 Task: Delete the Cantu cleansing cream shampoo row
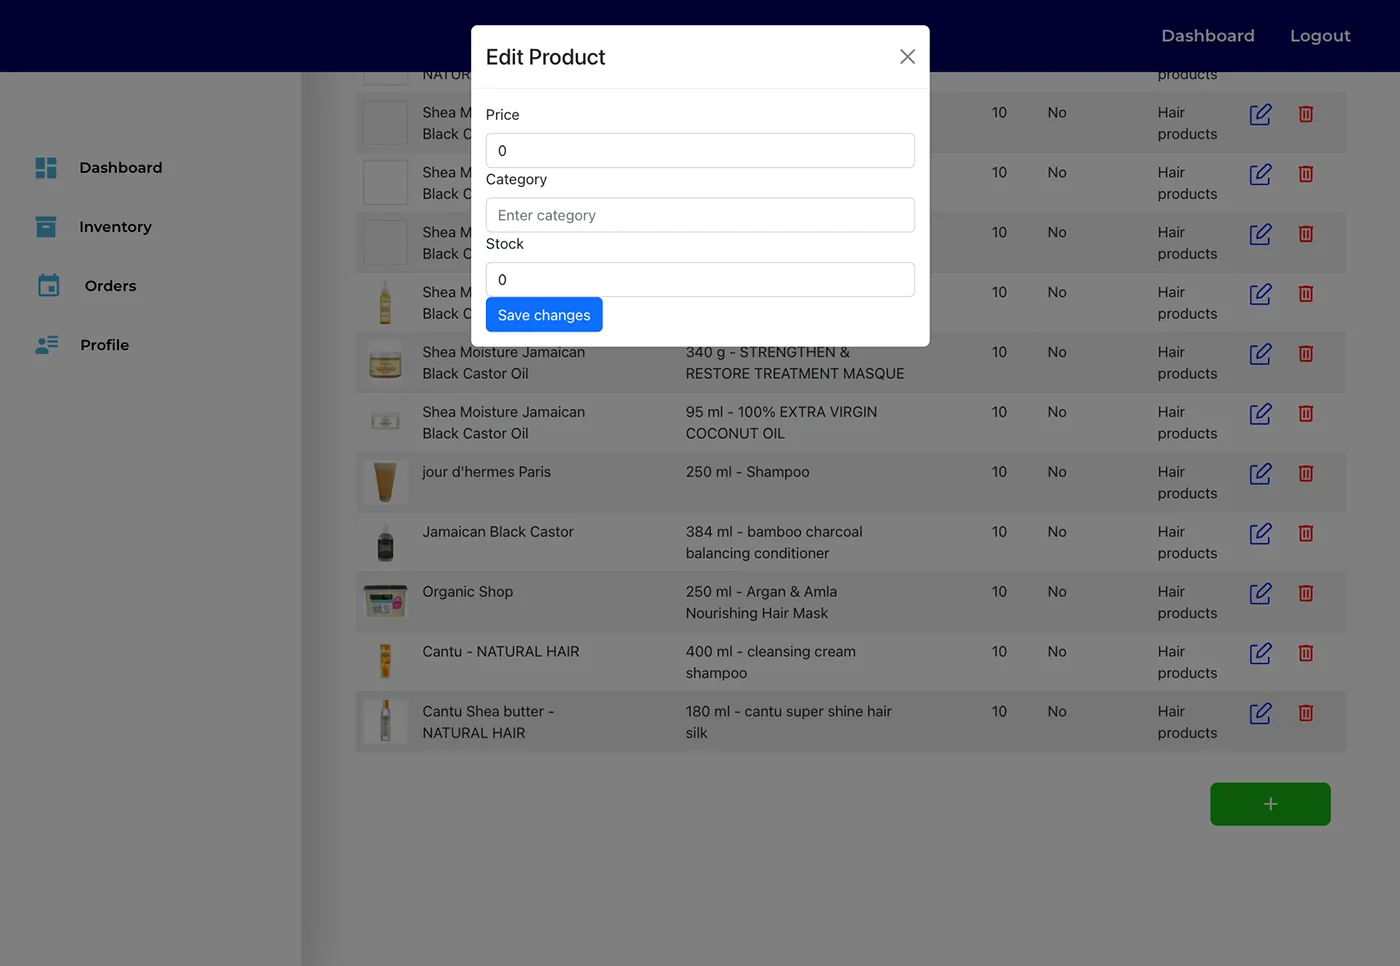coord(1306,653)
